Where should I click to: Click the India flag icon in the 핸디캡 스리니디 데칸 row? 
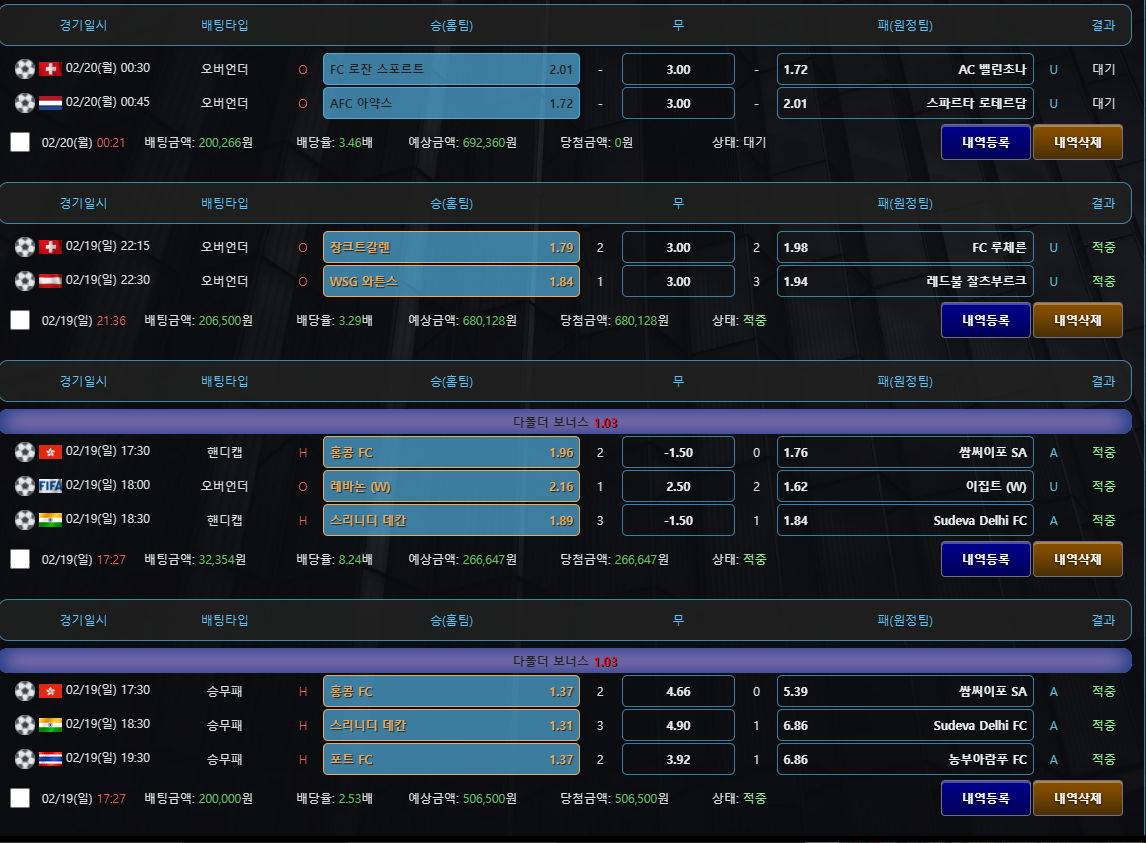tap(50, 520)
